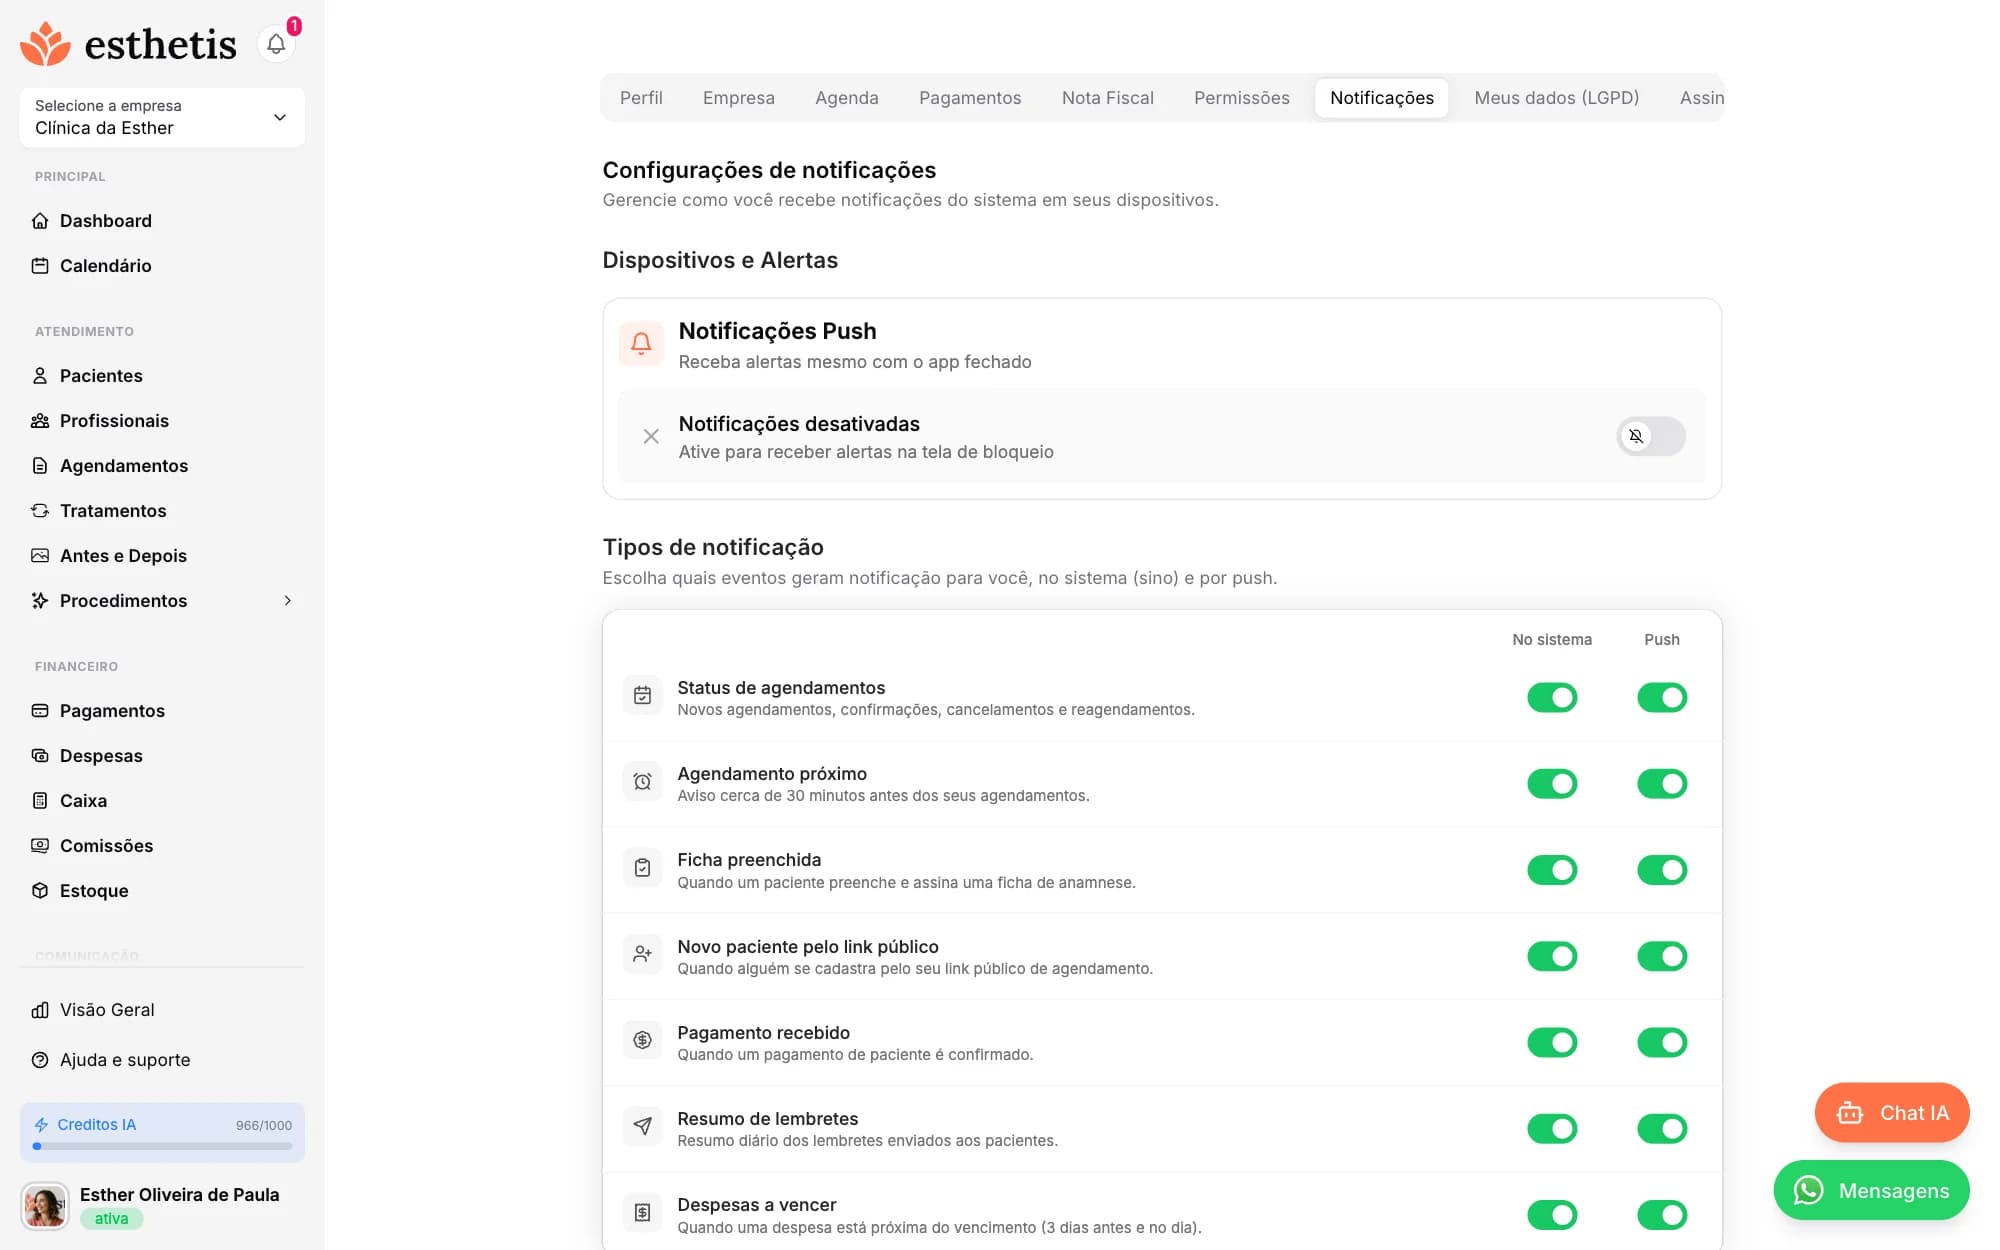Click the Resumo de lembretes paper plane icon

point(642,1127)
